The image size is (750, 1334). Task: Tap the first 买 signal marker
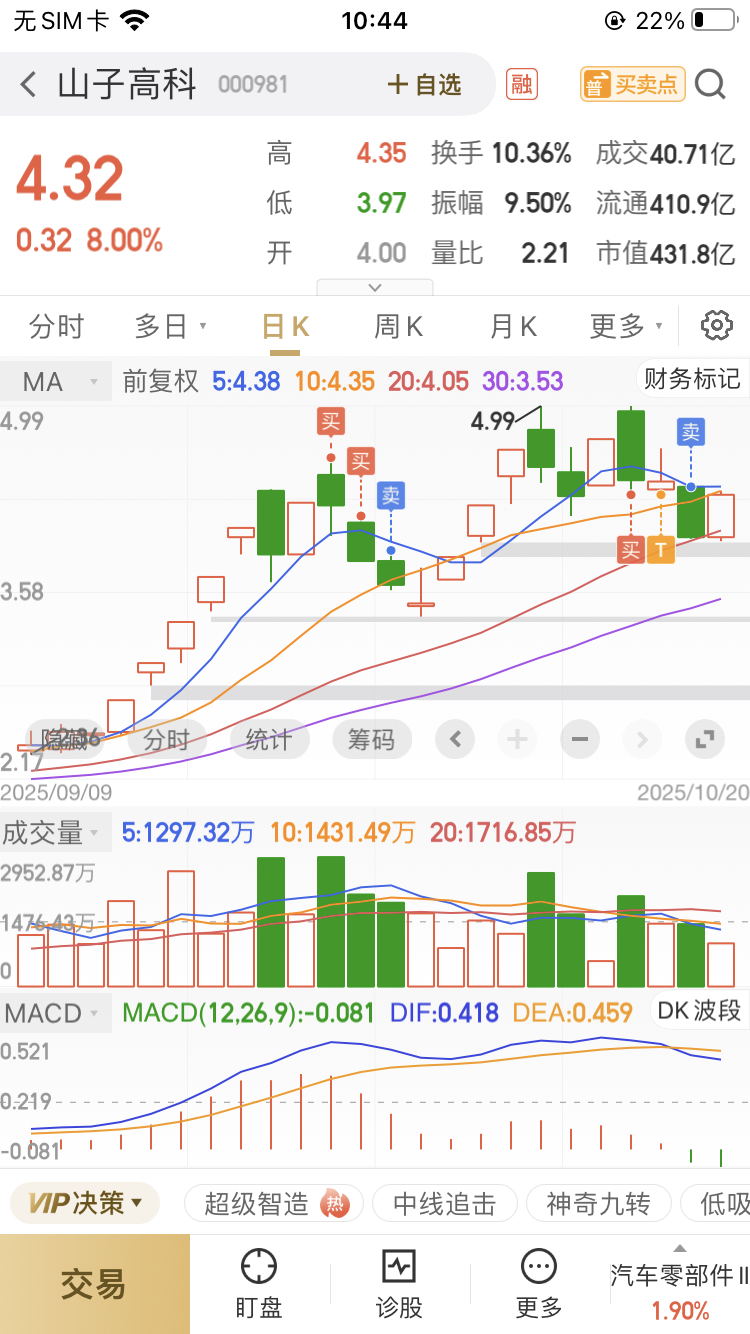330,421
